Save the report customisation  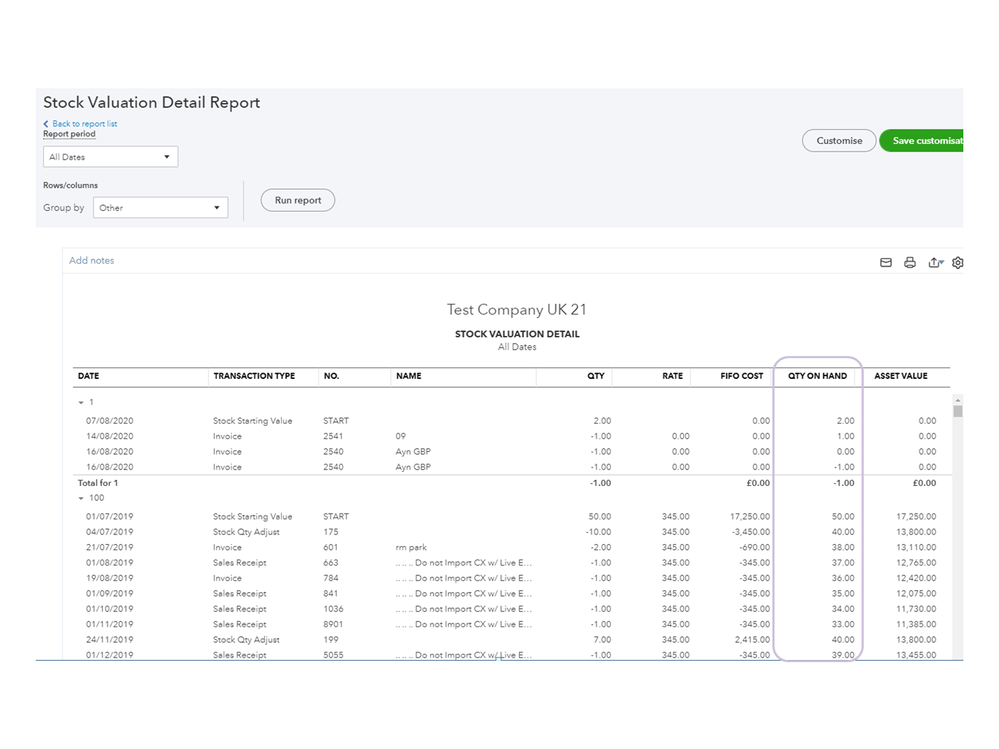pyautogui.click(x=921, y=141)
